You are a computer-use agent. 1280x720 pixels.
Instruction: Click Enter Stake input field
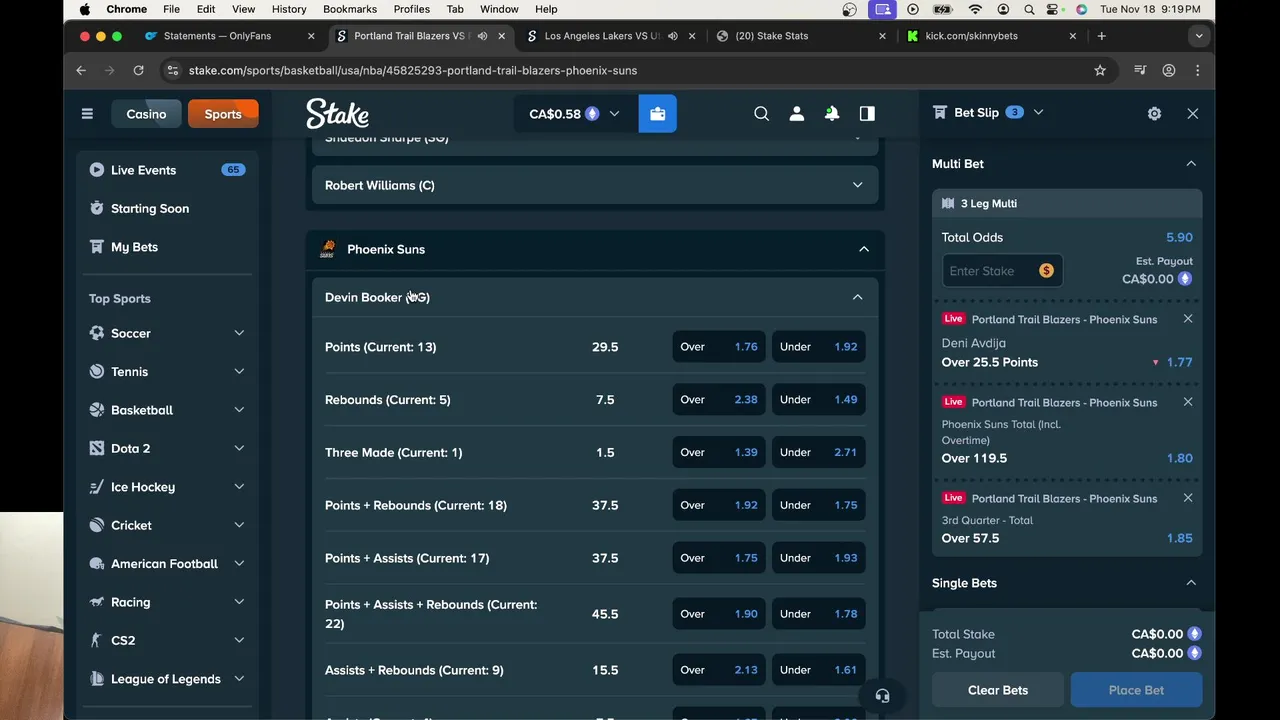pos(1001,271)
